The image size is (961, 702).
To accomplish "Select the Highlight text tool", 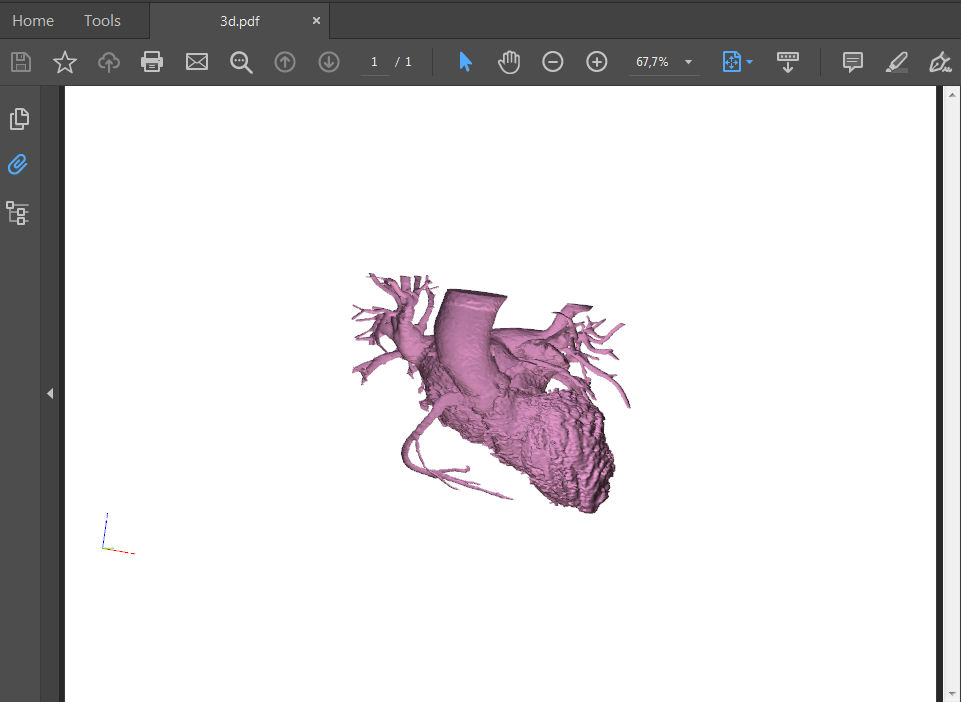I will pyautogui.click(x=896, y=62).
